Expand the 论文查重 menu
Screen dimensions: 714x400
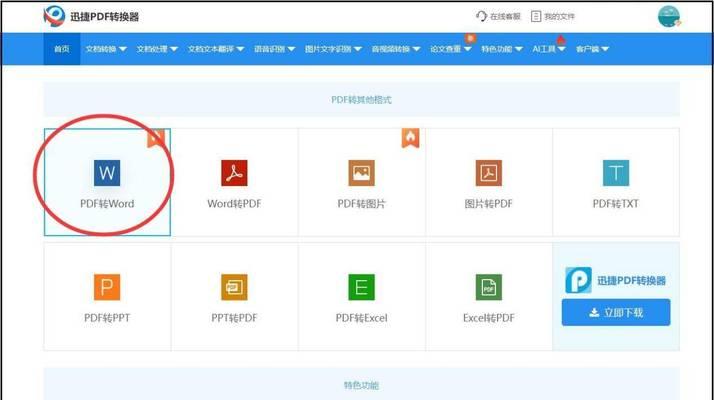450,49
